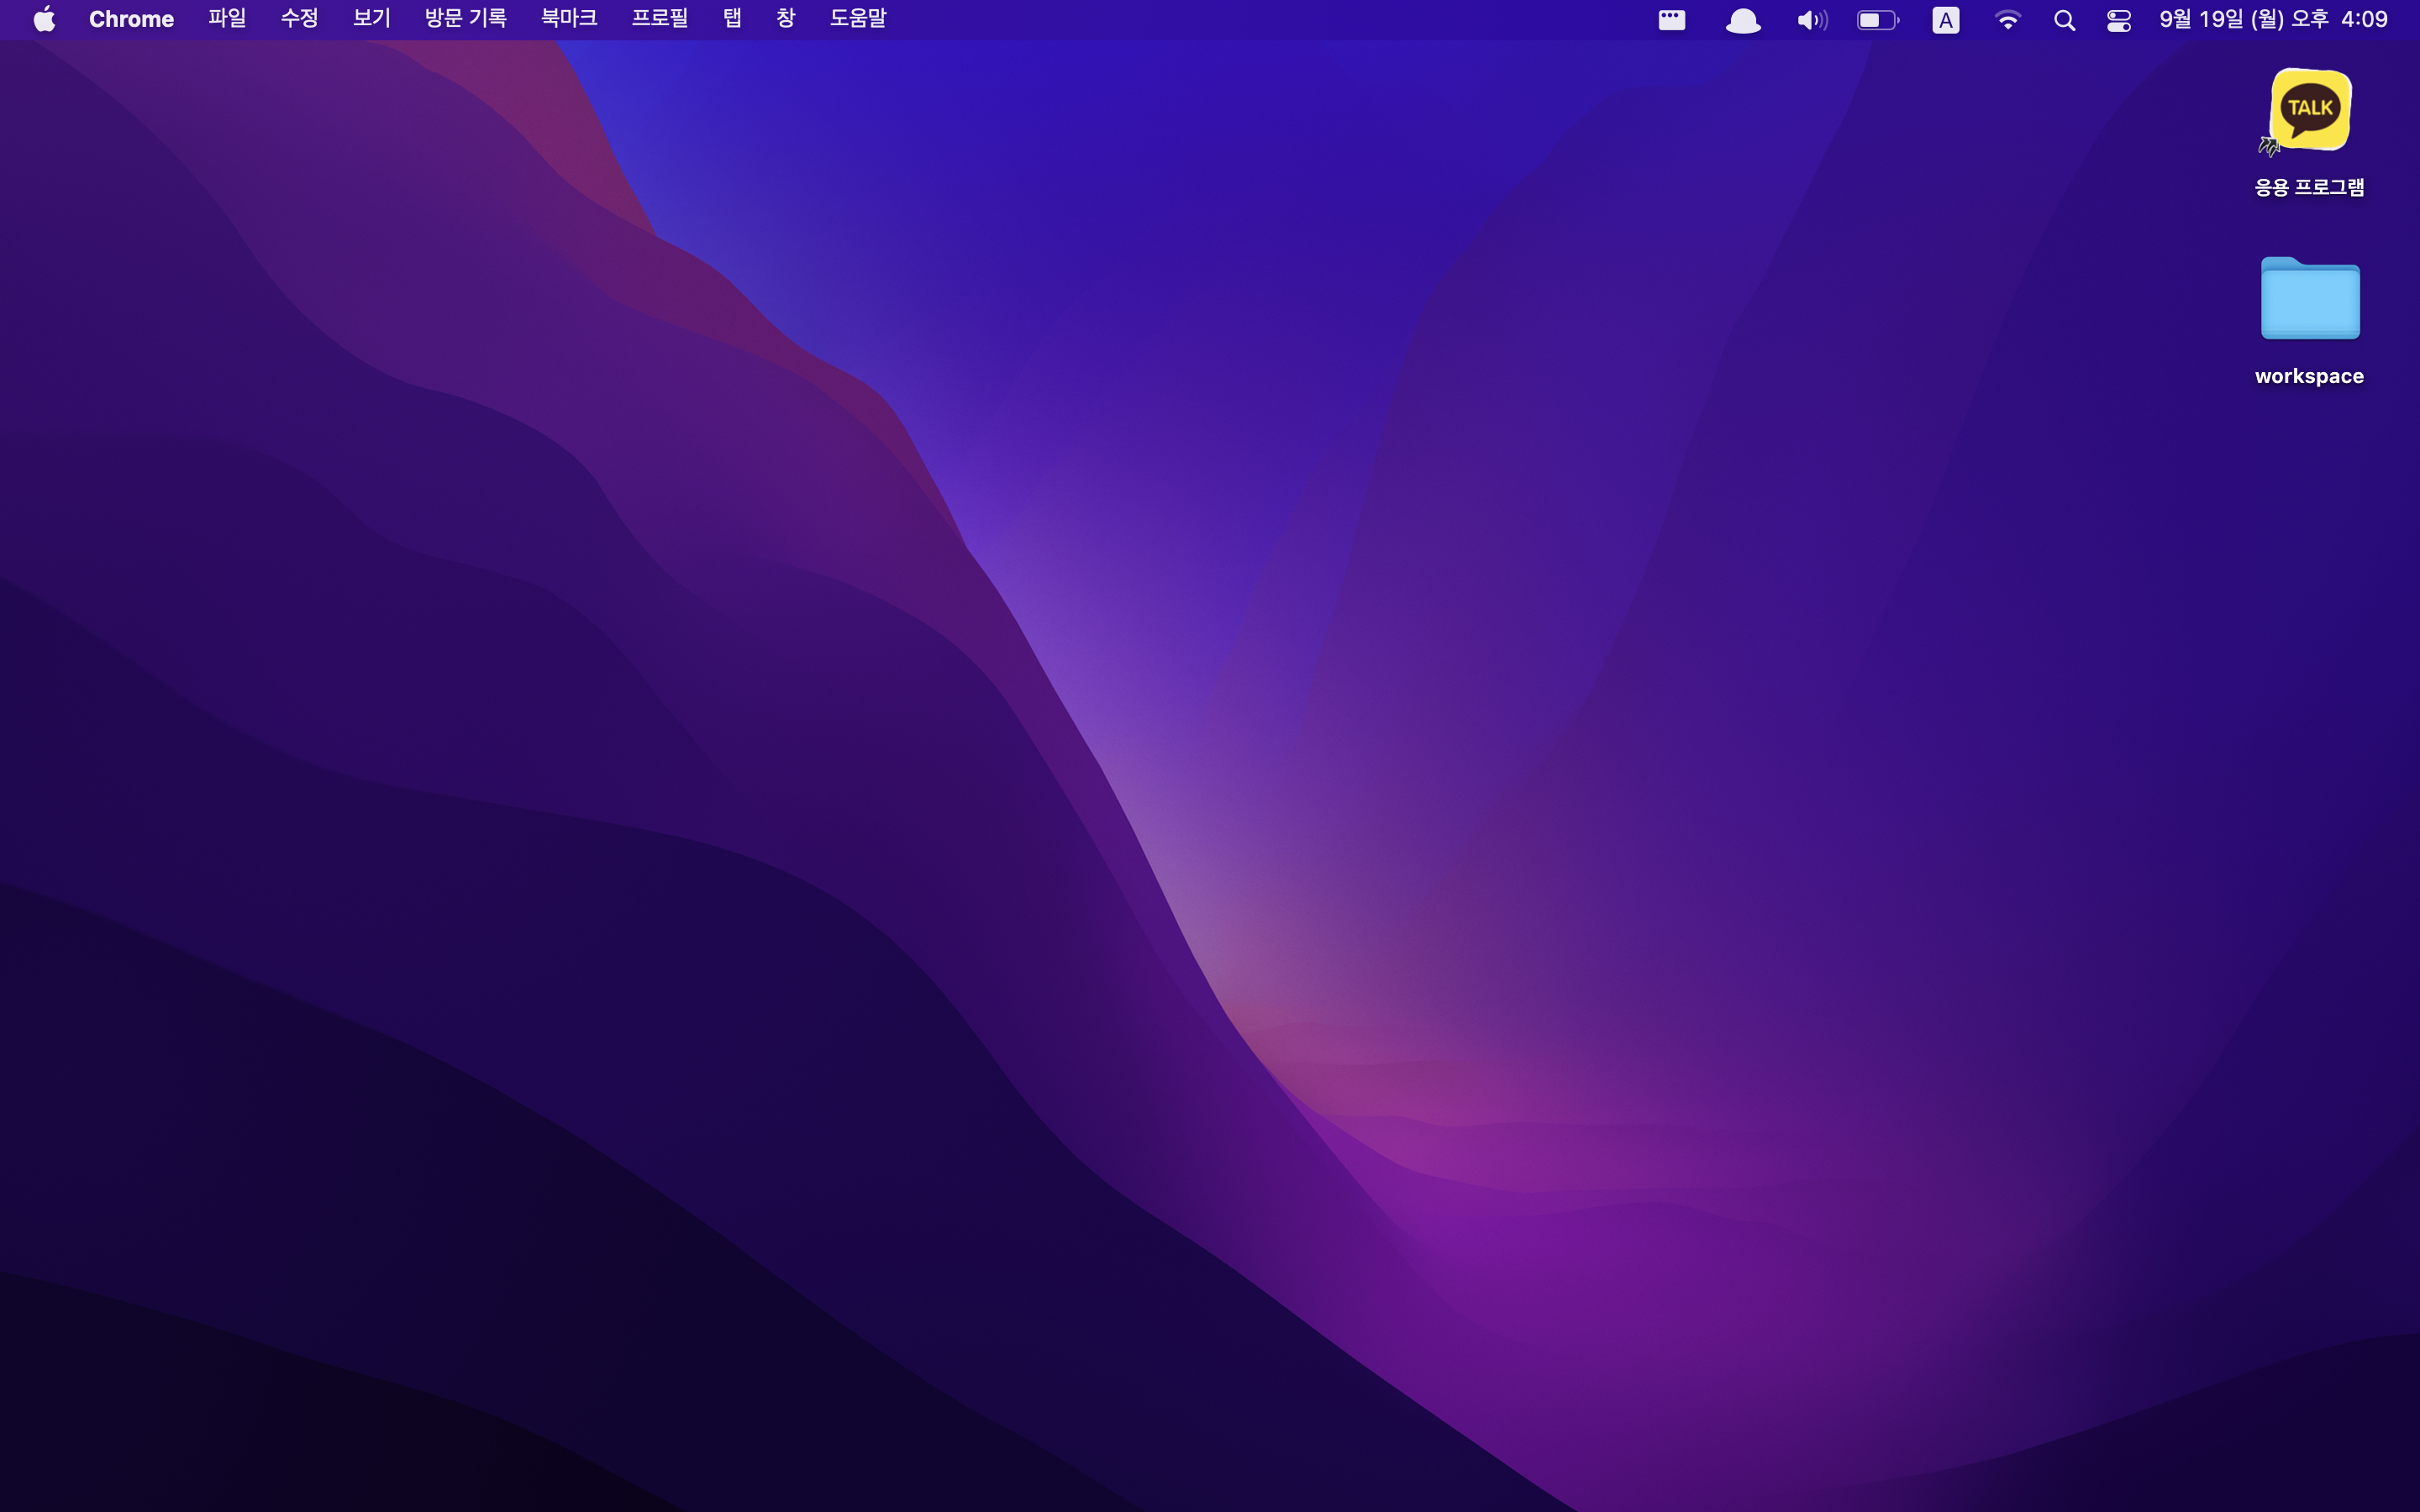
Task: Open the volume control icon
Action: 1811,20
